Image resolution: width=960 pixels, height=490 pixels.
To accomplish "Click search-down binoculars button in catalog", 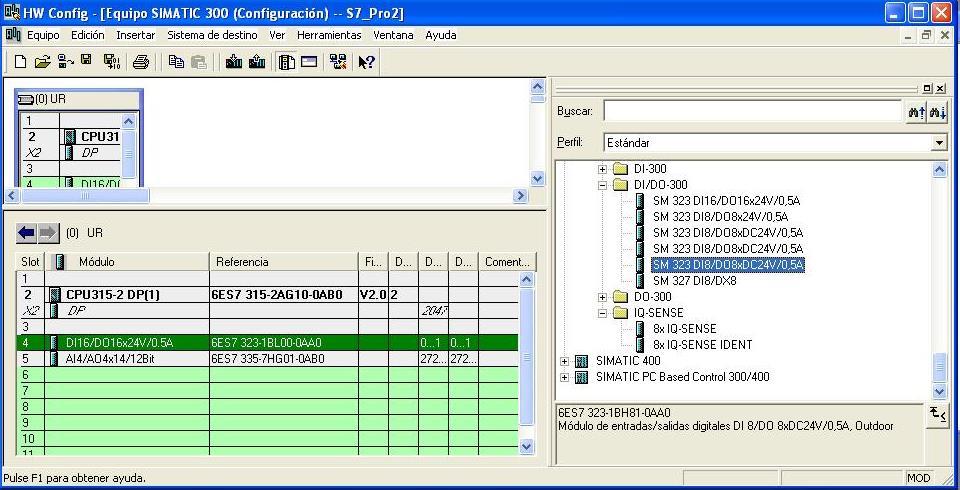I will click(937, 112).
